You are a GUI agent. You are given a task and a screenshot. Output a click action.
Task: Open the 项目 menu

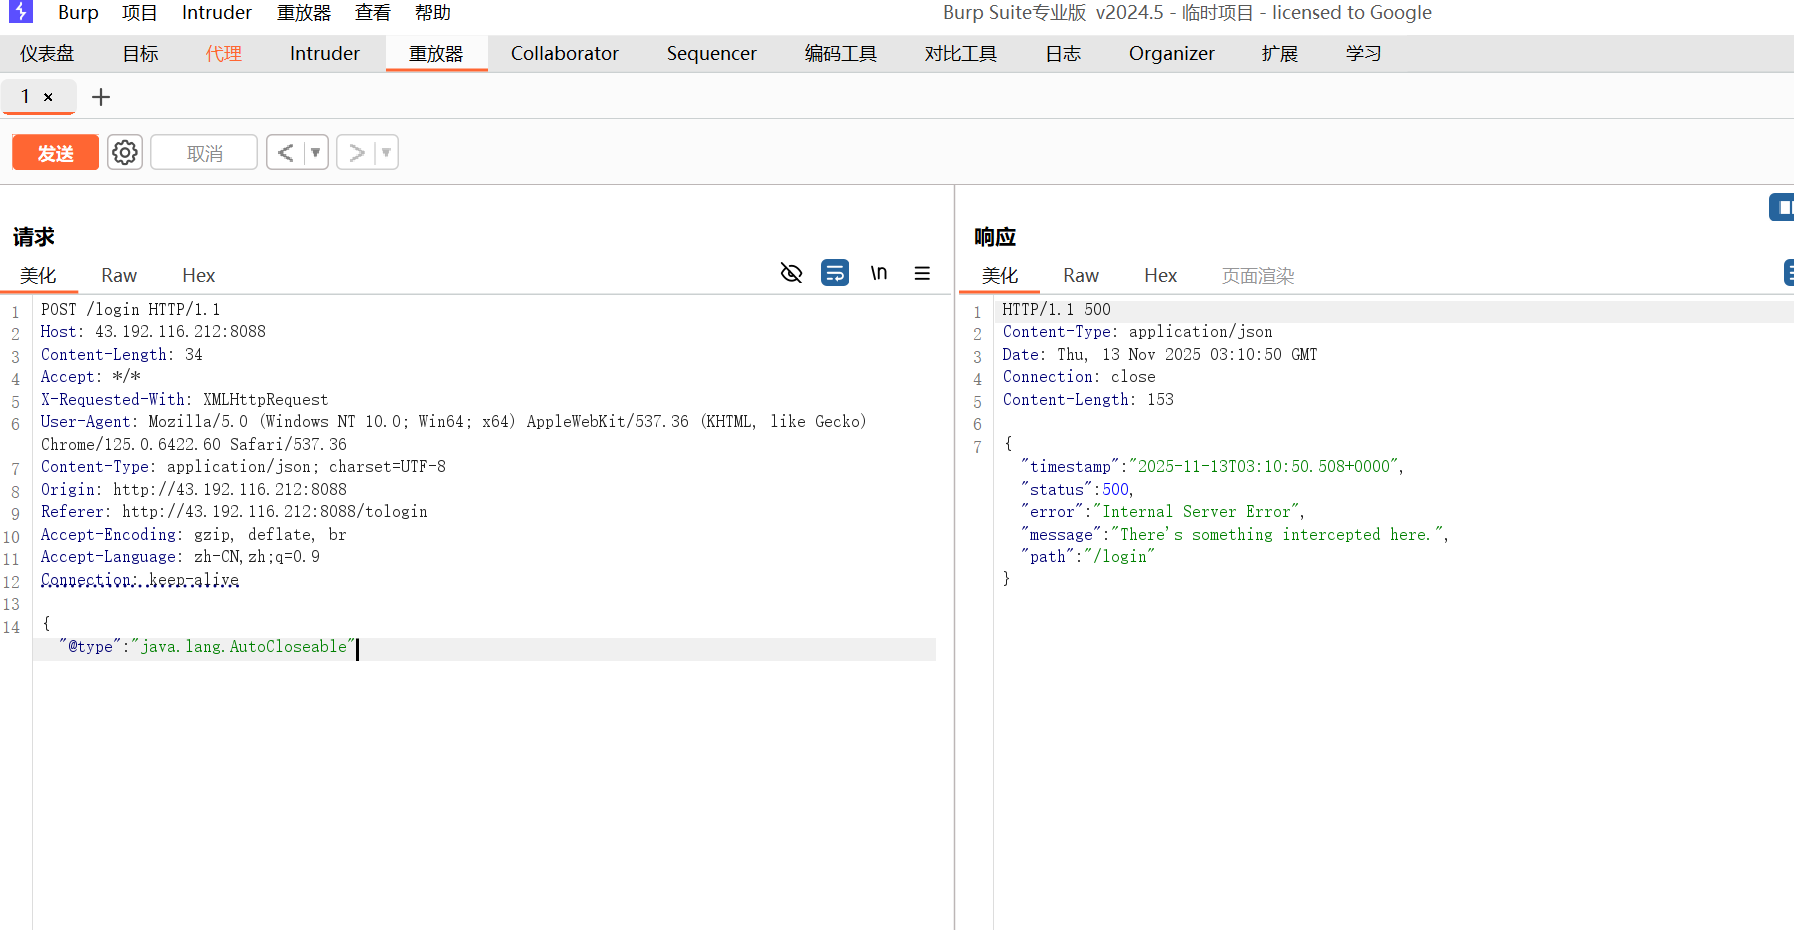point(140,12)
